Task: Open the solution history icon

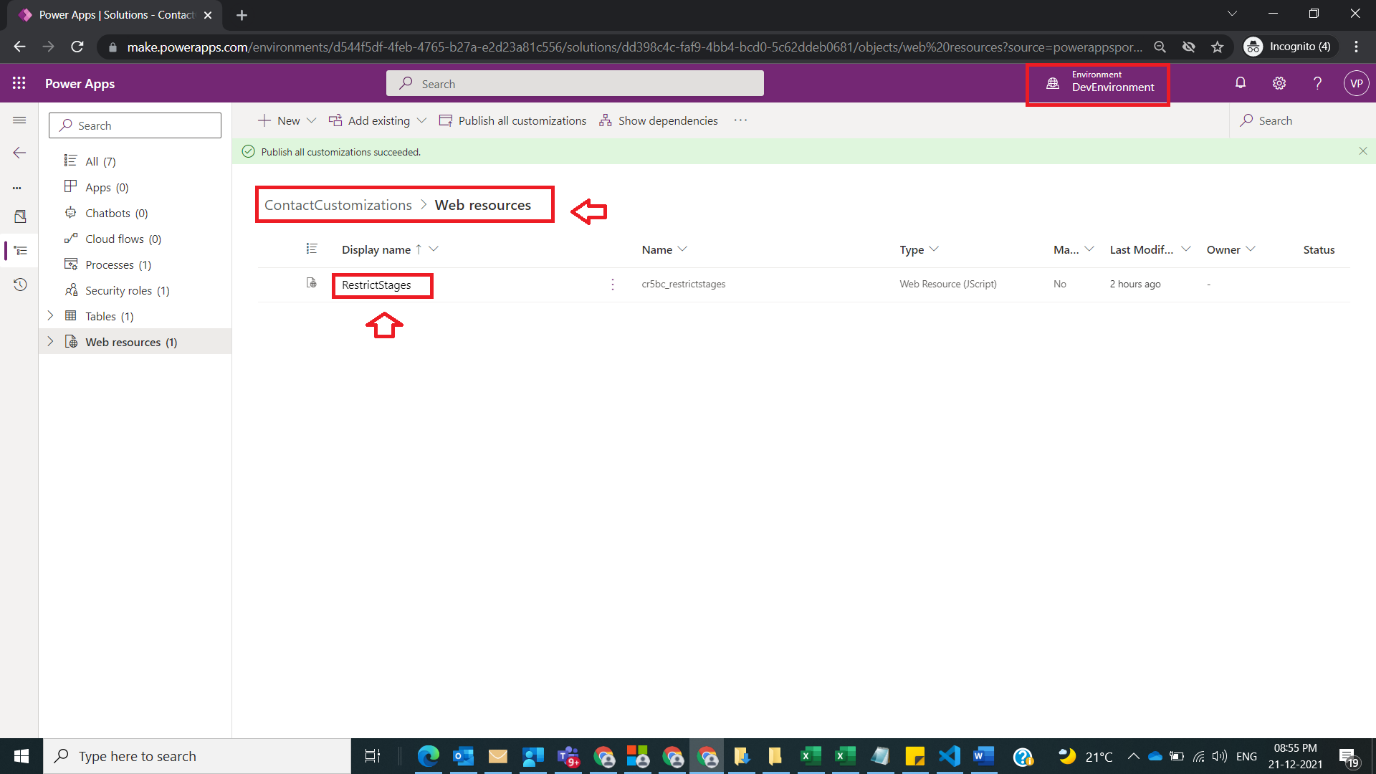Action: (x=20, y=285)
